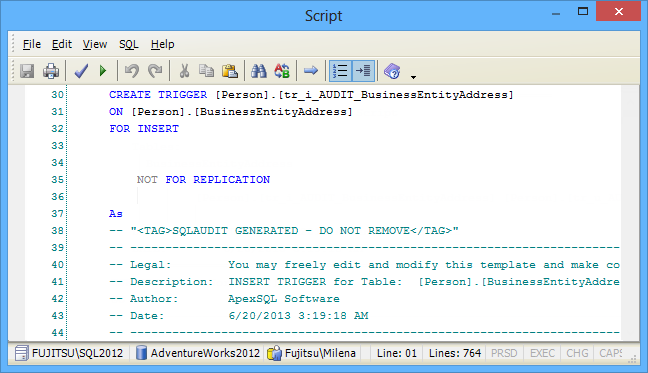Click the As keyword on line 37
The height and width of the screenshot is (373, 648).
coord(116,214)
